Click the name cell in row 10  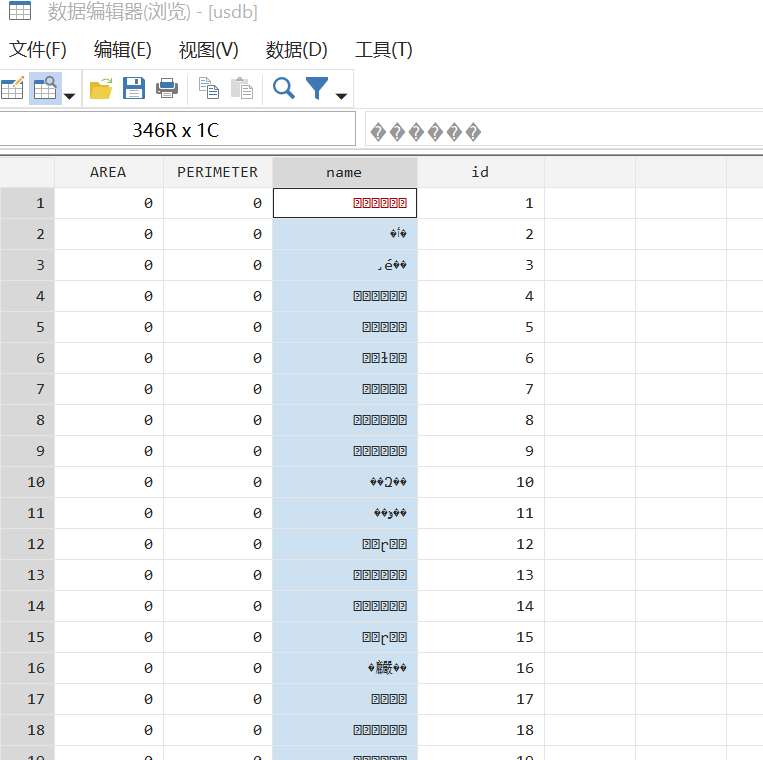pyautogui.click(x=345, y=482)
